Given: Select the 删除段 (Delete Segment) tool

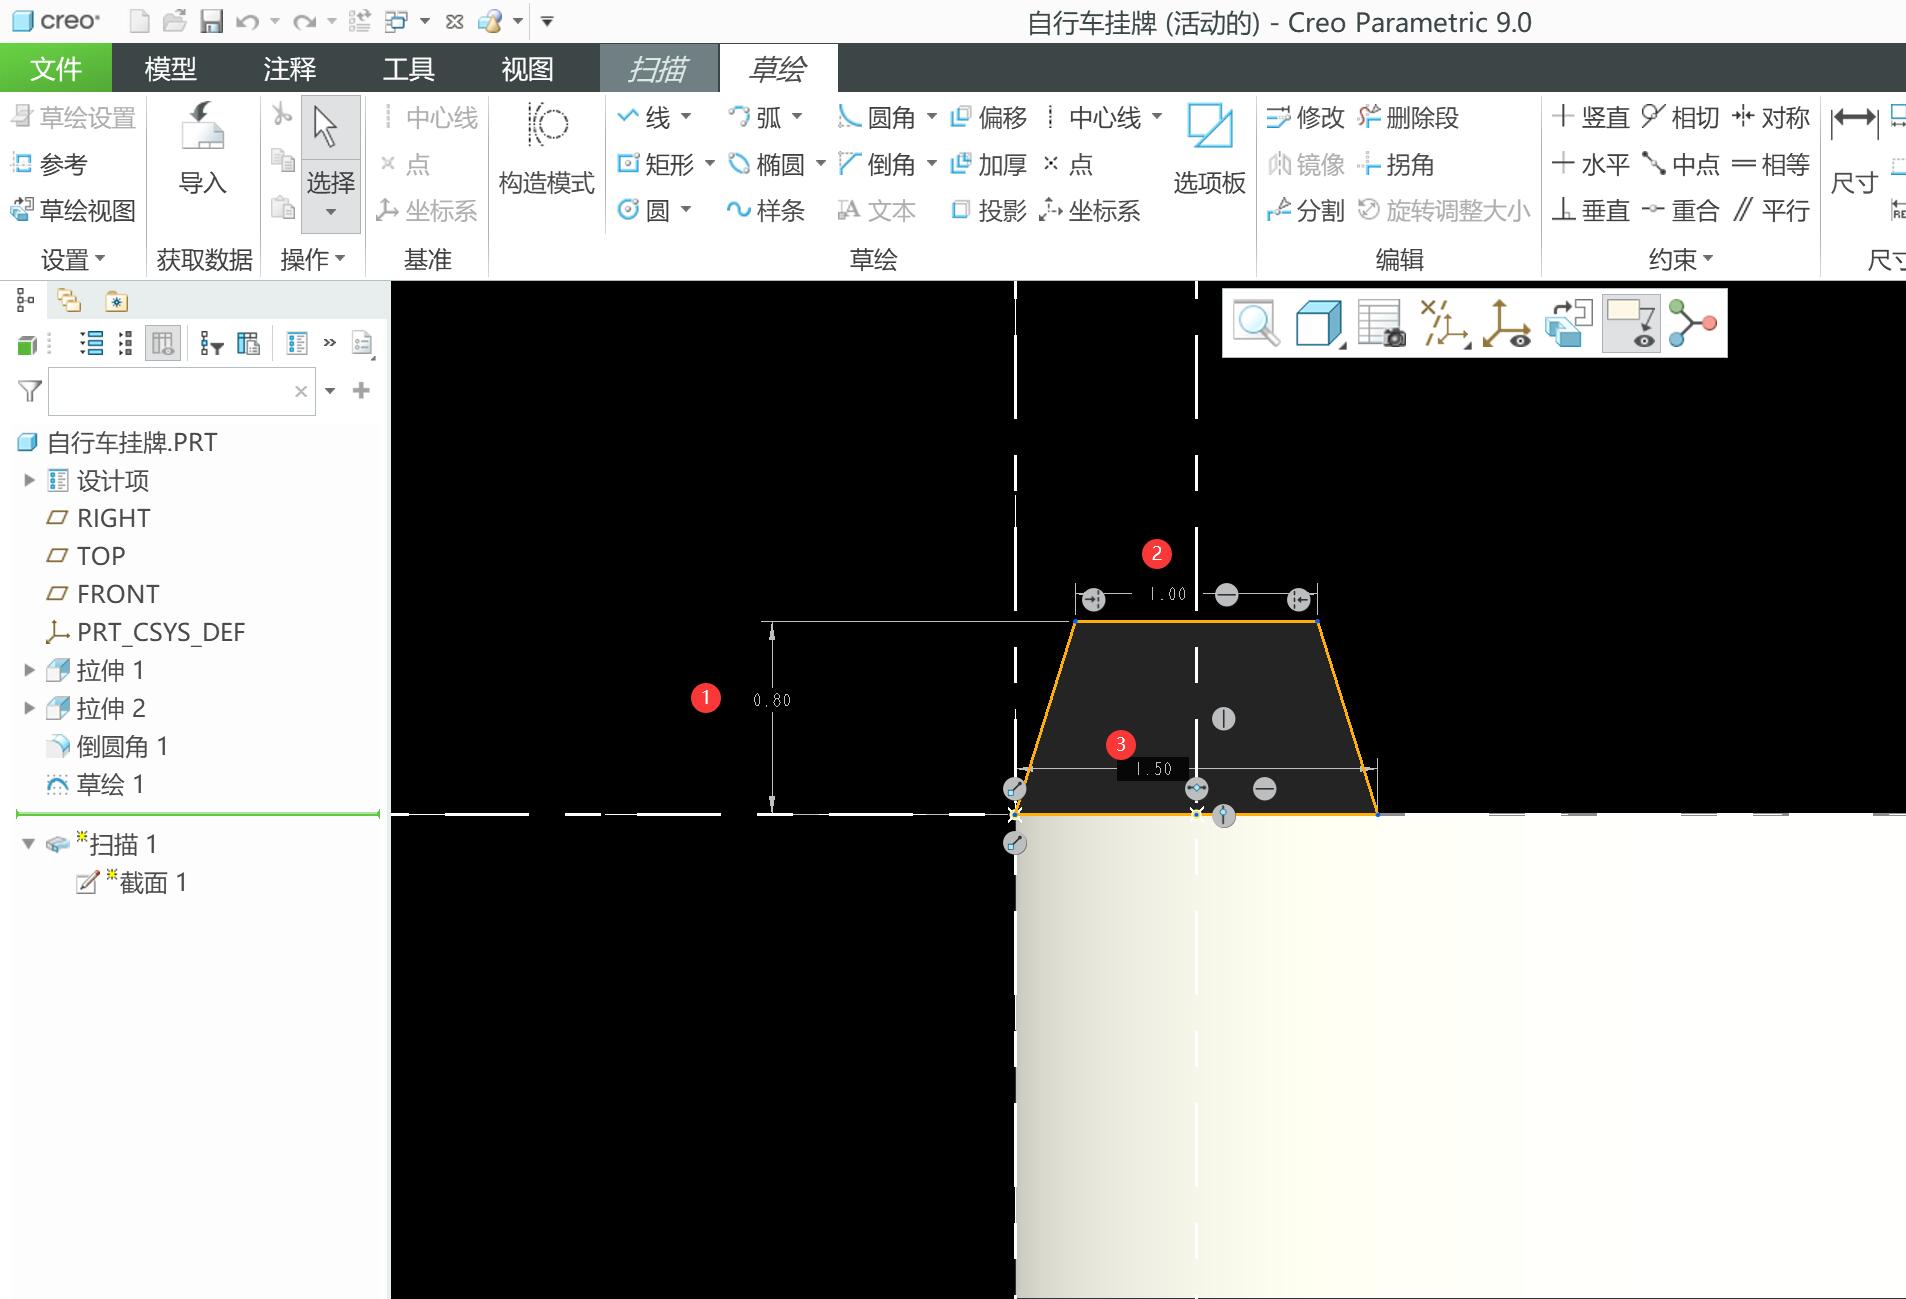Looking at the screenshot, I should click(x=1409, y=118).
